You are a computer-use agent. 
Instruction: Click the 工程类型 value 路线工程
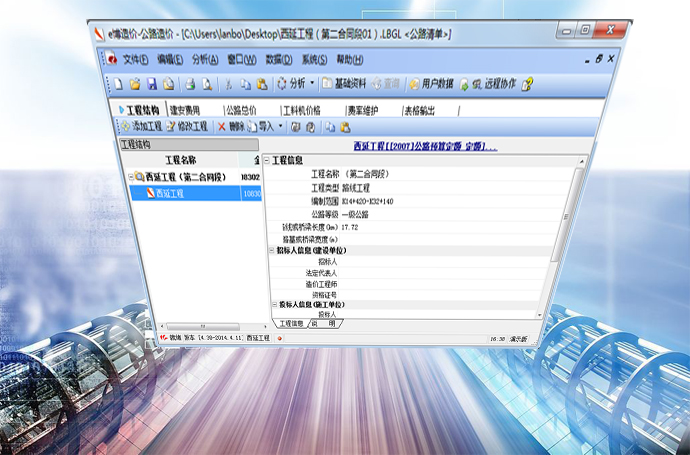(x=356, y=188)
